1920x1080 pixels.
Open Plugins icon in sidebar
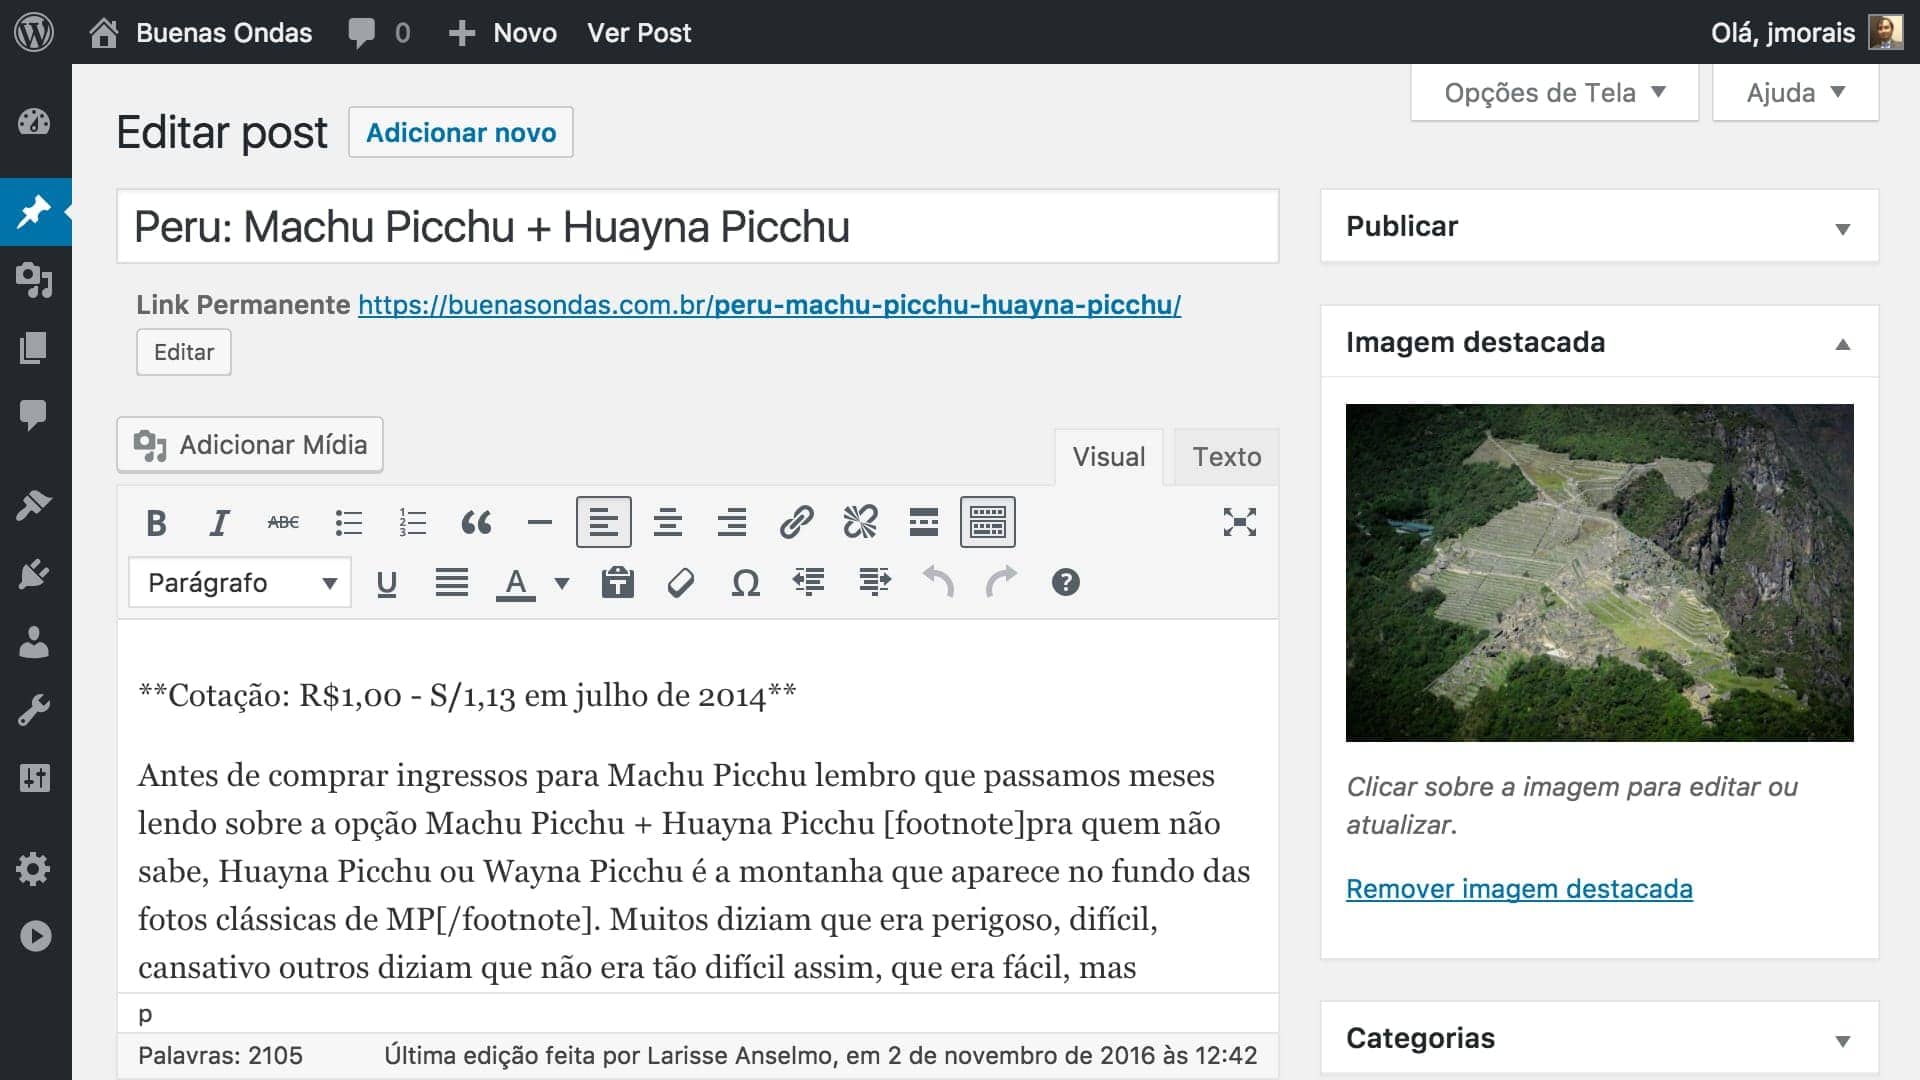(34, 573)
